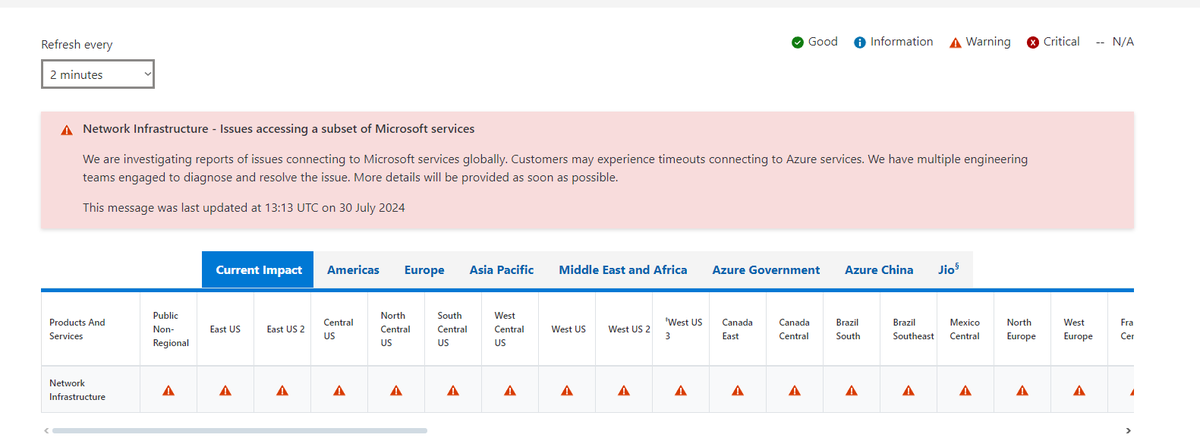Click the Mexico Central warning icon

(x=965, y=391)
